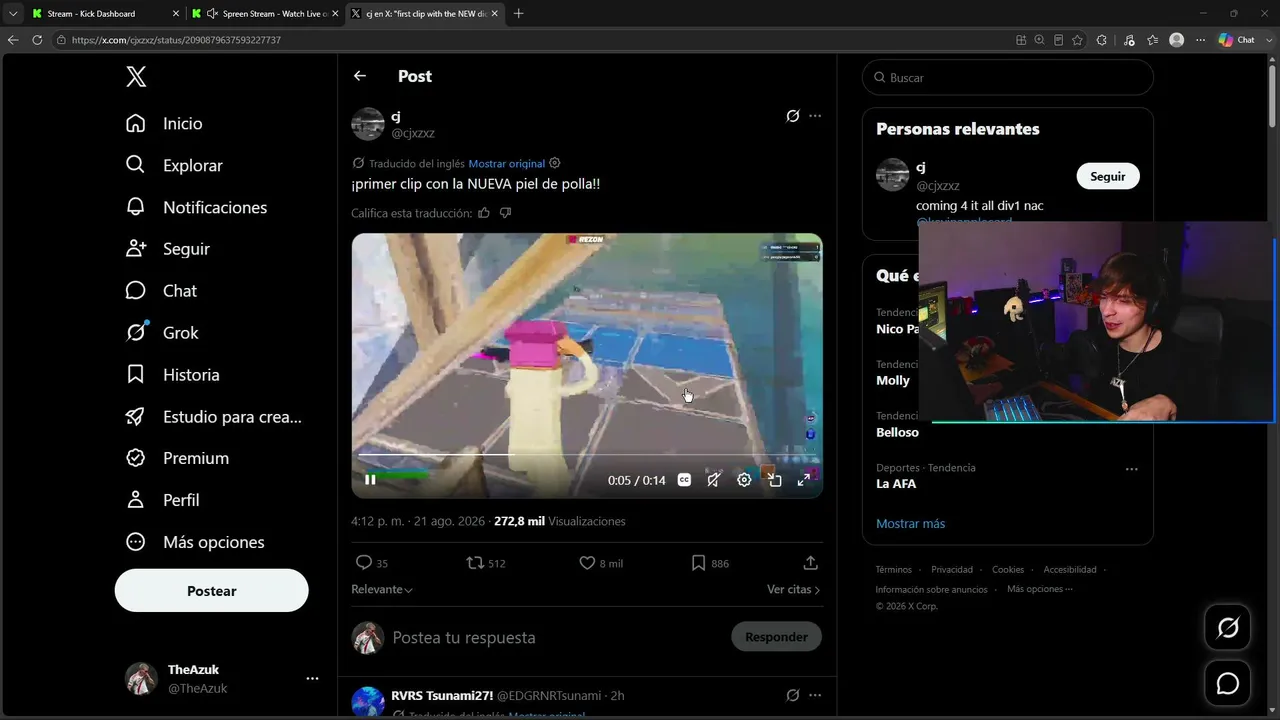Screen dimensions: 1280x720
Task: Open Grok from the sidebar
Action: point(163,333)
